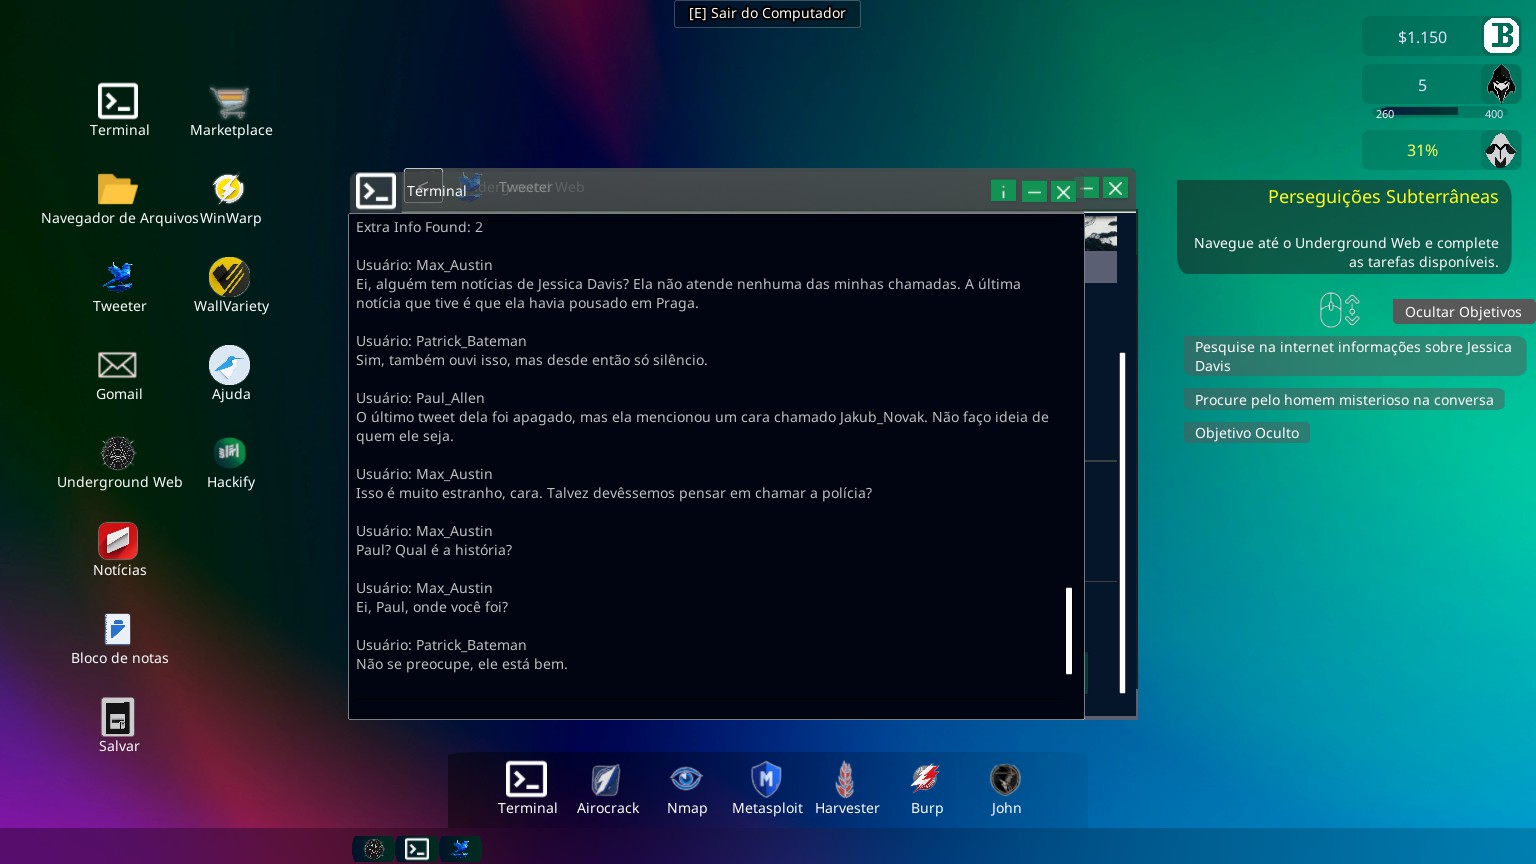Click the 'Extra Info Found: 2' line
Viewport: 1536px width, 864px height.
(x=419, y=227)
